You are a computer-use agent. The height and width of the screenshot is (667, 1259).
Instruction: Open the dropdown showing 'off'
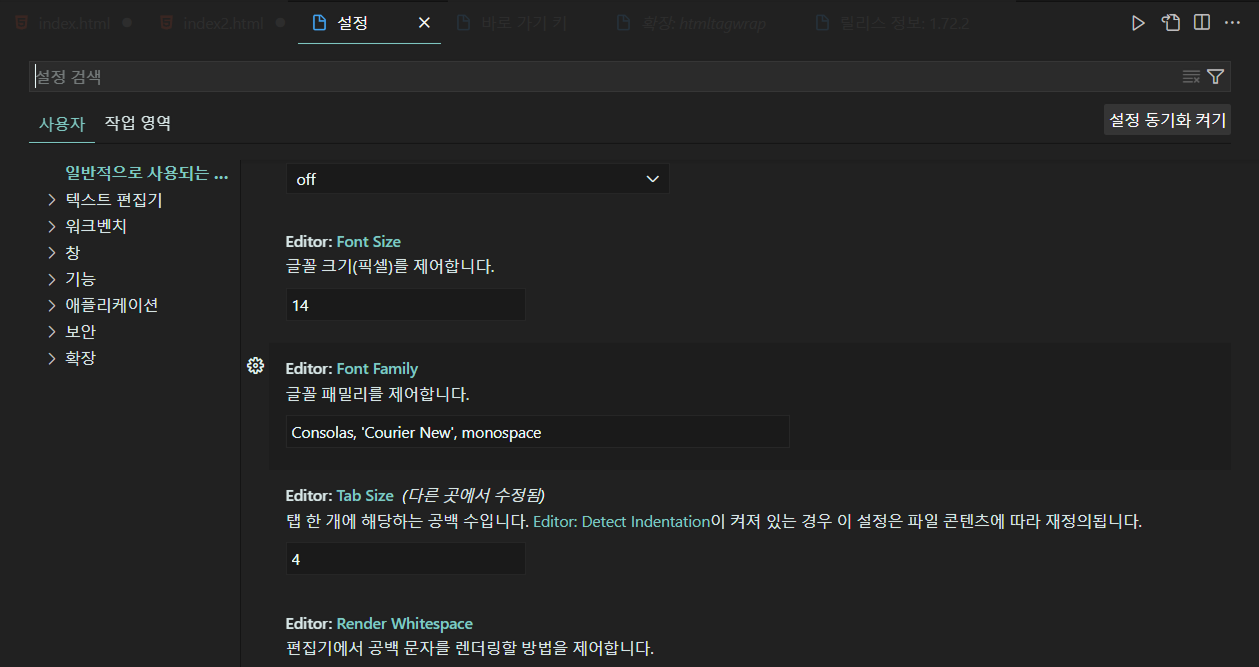(478, 179)
